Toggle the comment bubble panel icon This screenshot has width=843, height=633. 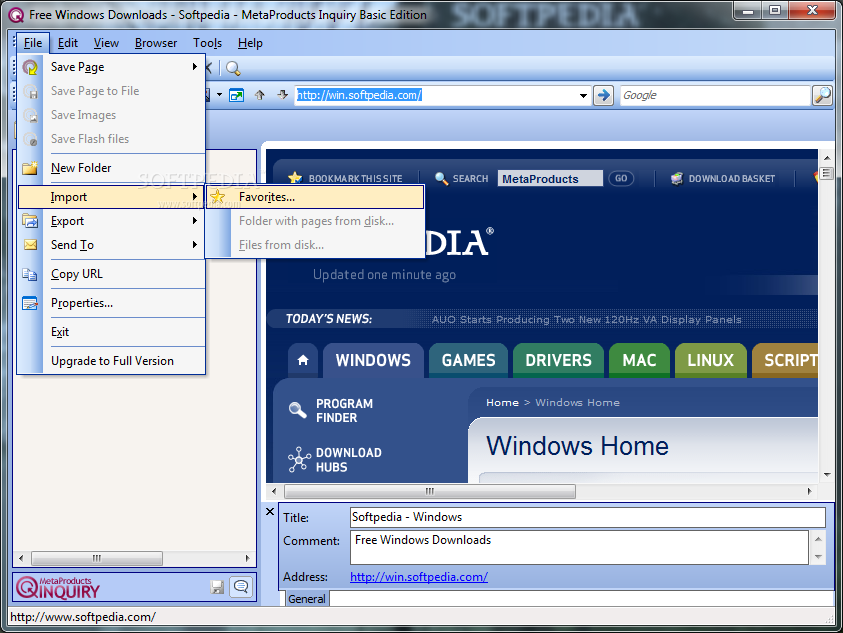coord(241,586)
